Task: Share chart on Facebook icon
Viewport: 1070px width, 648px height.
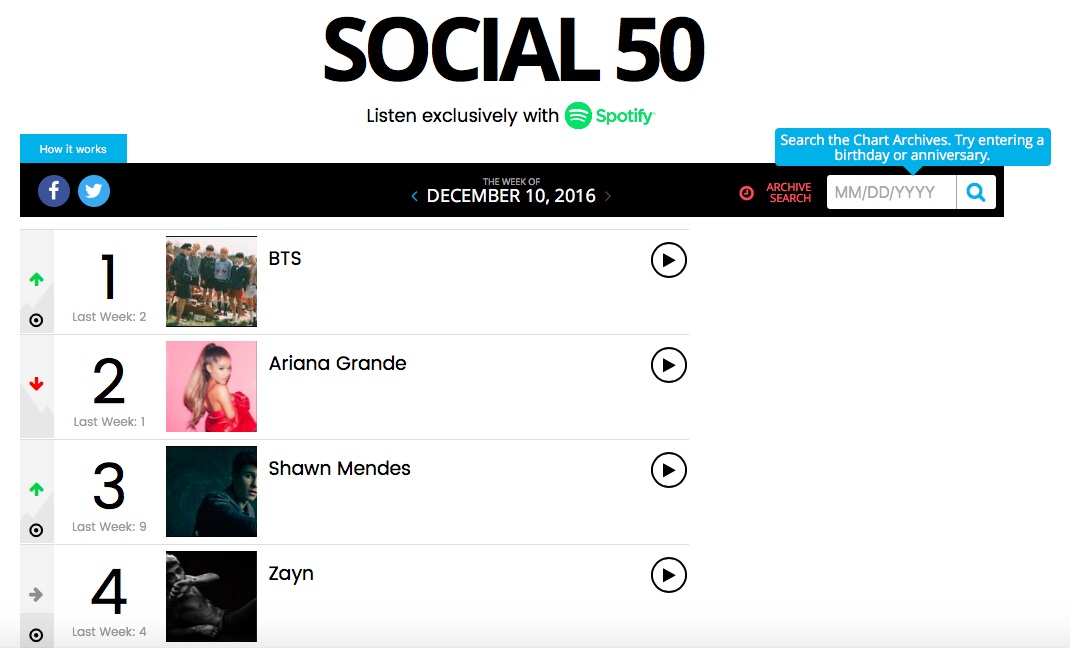Action: point(54,190)
